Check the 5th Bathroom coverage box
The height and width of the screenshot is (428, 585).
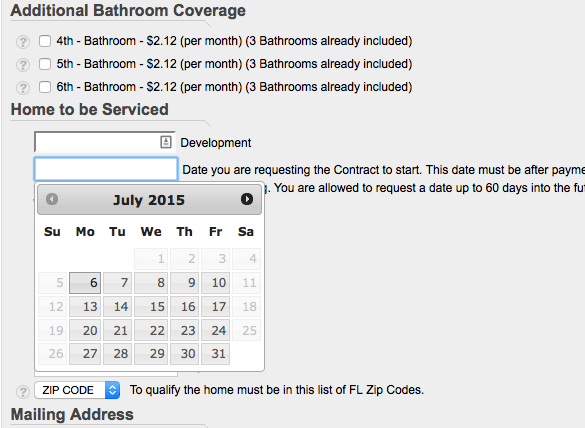pos(45,64)
